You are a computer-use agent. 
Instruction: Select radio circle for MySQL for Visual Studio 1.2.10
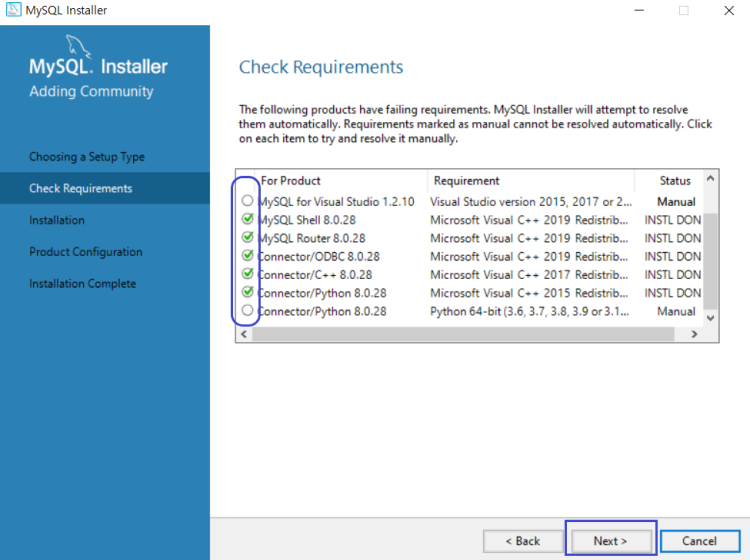click(247, 200)
